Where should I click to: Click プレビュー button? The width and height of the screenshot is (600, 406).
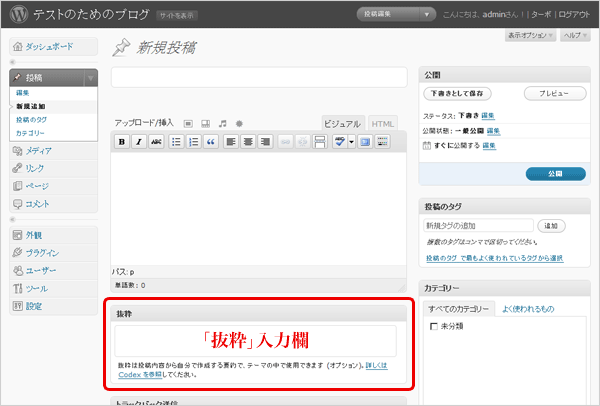tap(554, 93)
